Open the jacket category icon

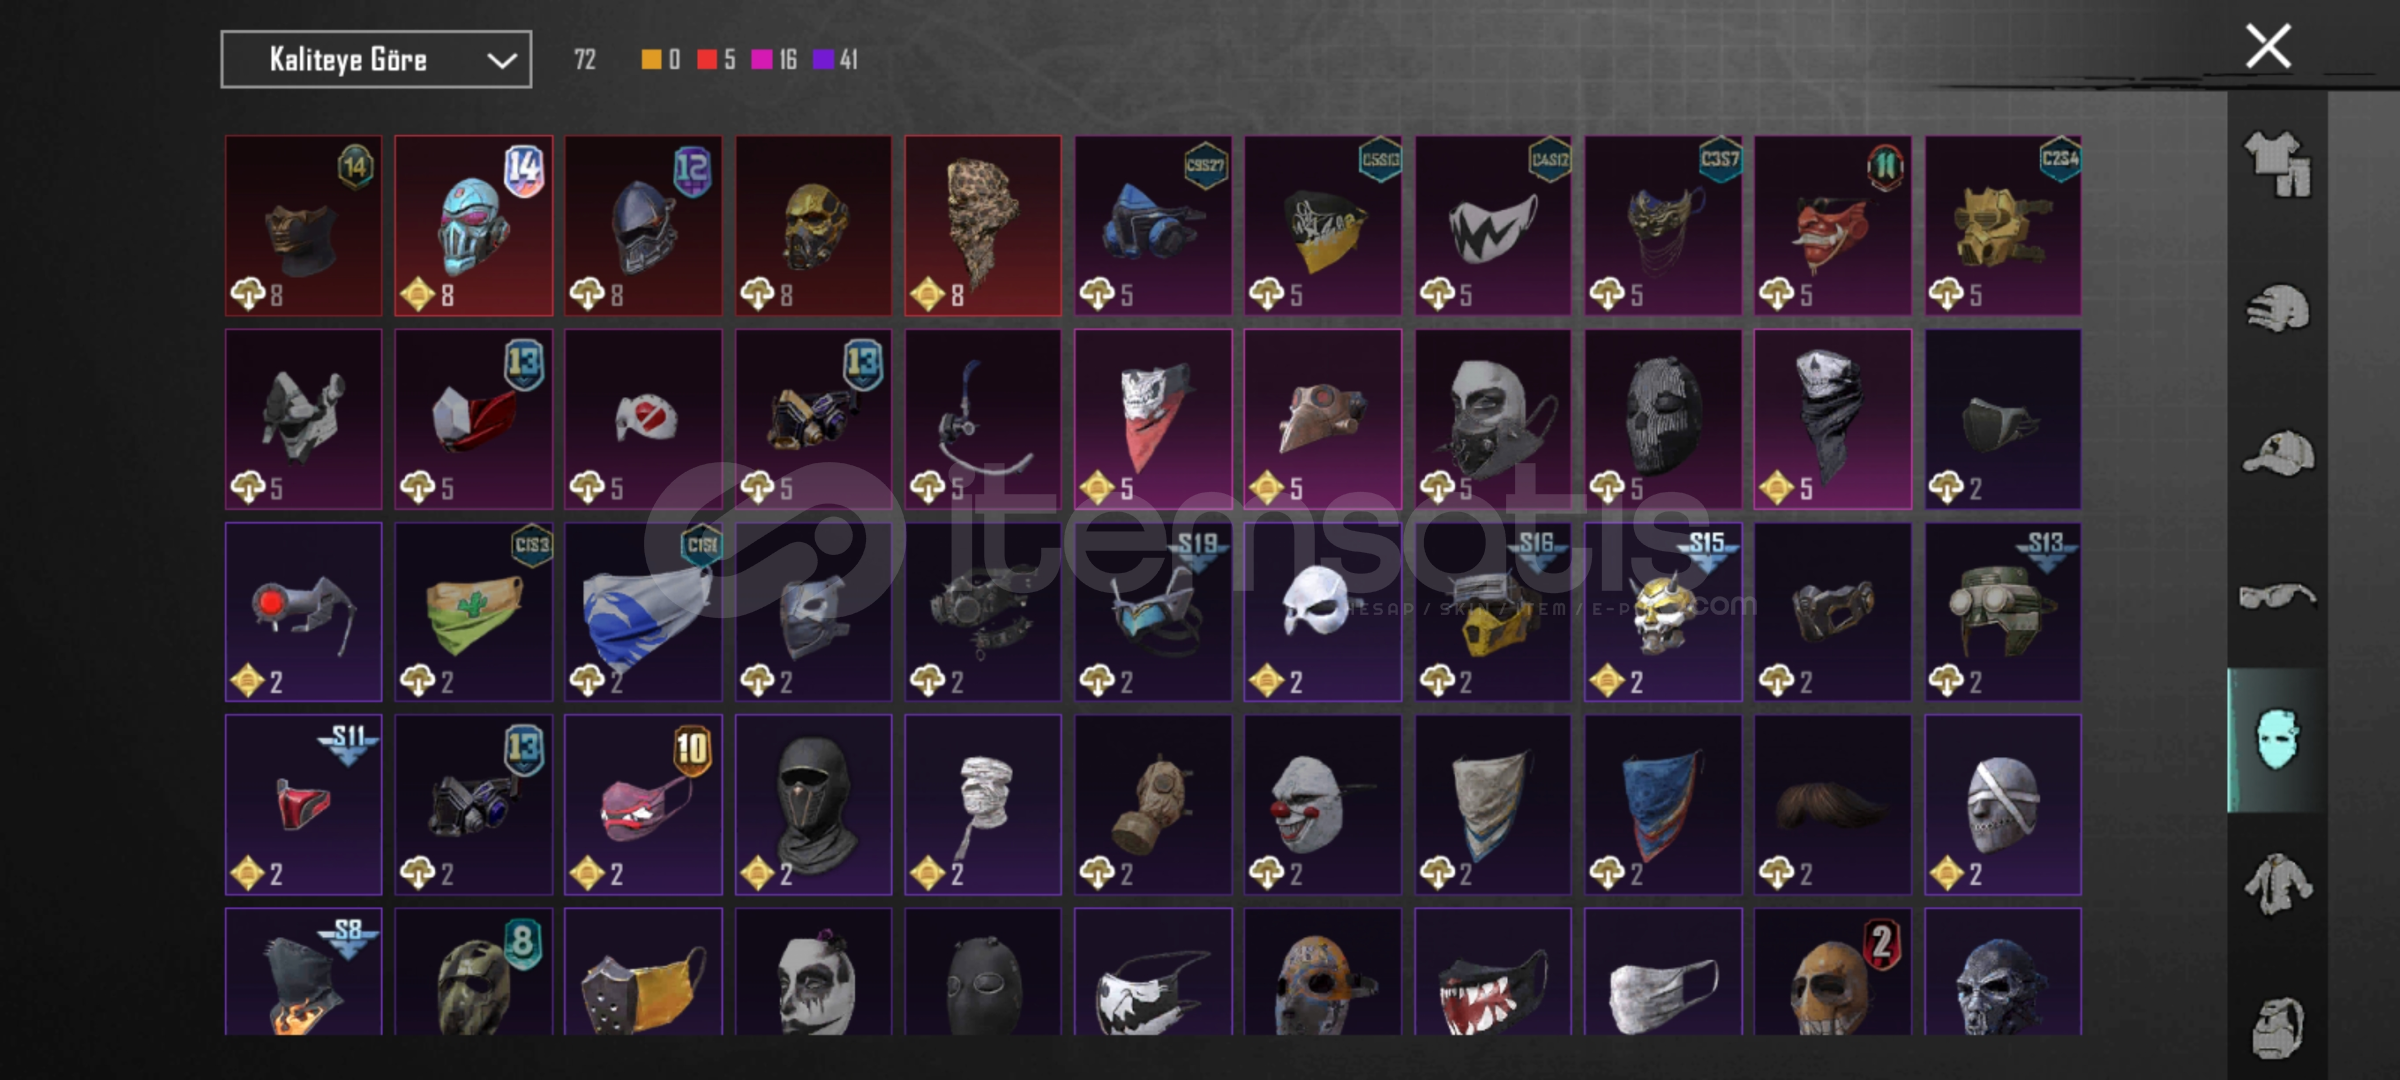2277,884
